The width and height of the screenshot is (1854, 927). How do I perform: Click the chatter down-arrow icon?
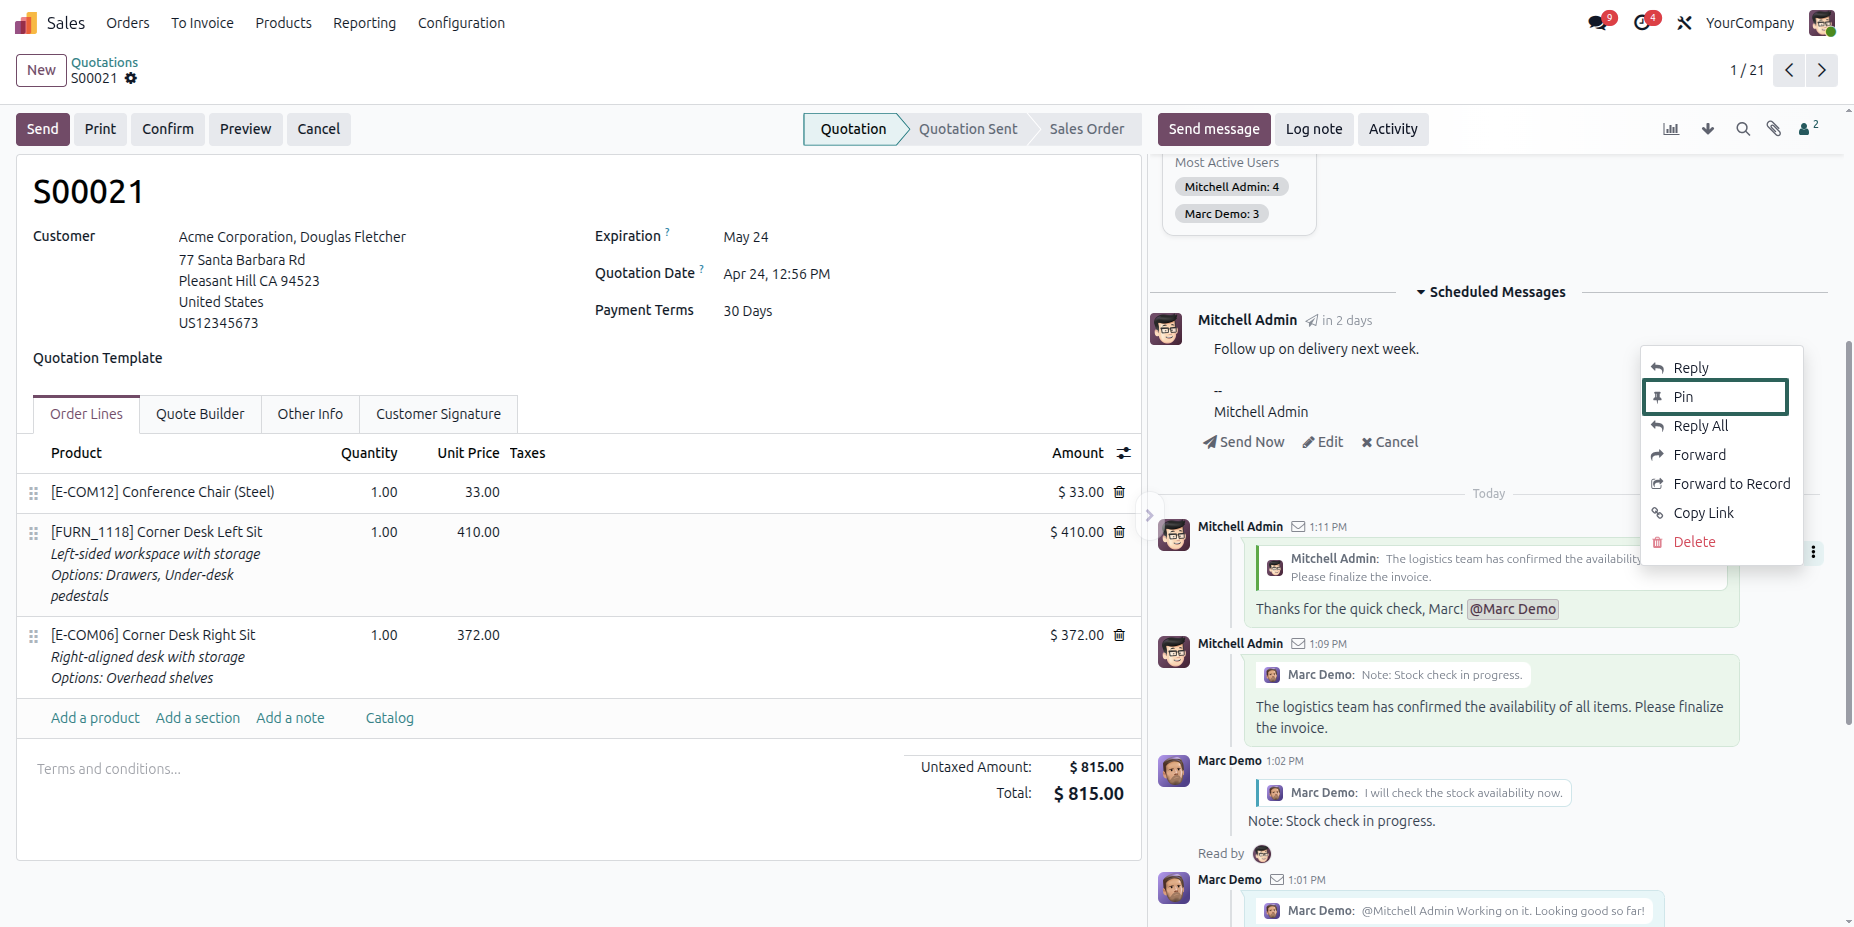[1708, 129]
